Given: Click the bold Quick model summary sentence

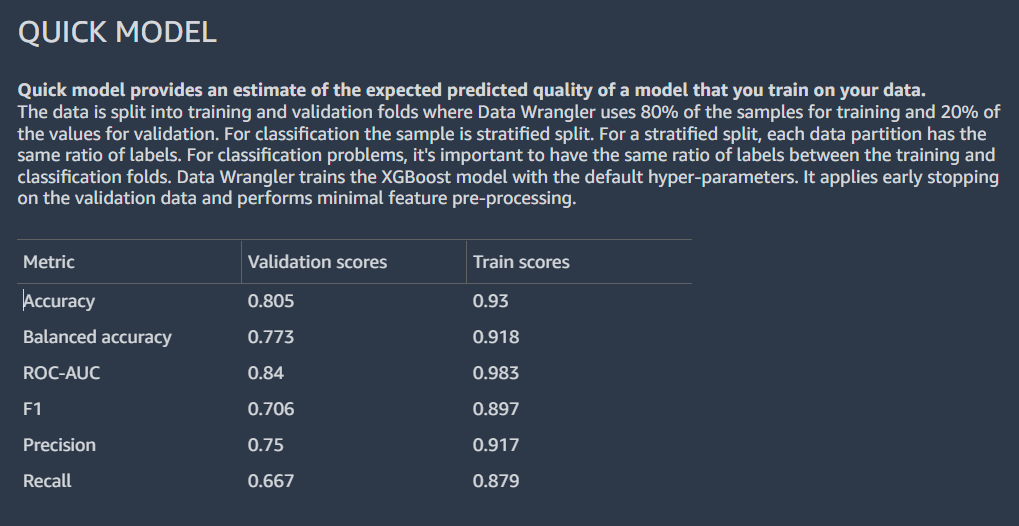Looking at the screenshot, I should pos(472,90).
